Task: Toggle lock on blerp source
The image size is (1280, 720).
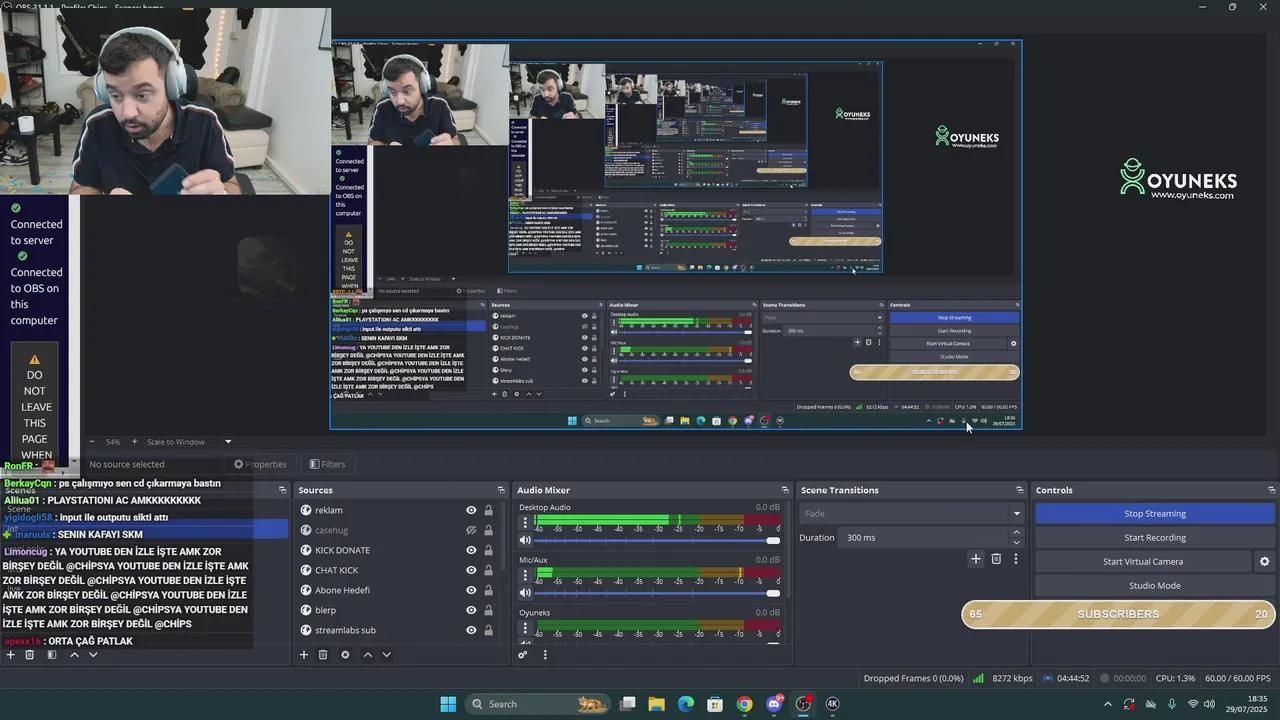Action: coord(488,610)
